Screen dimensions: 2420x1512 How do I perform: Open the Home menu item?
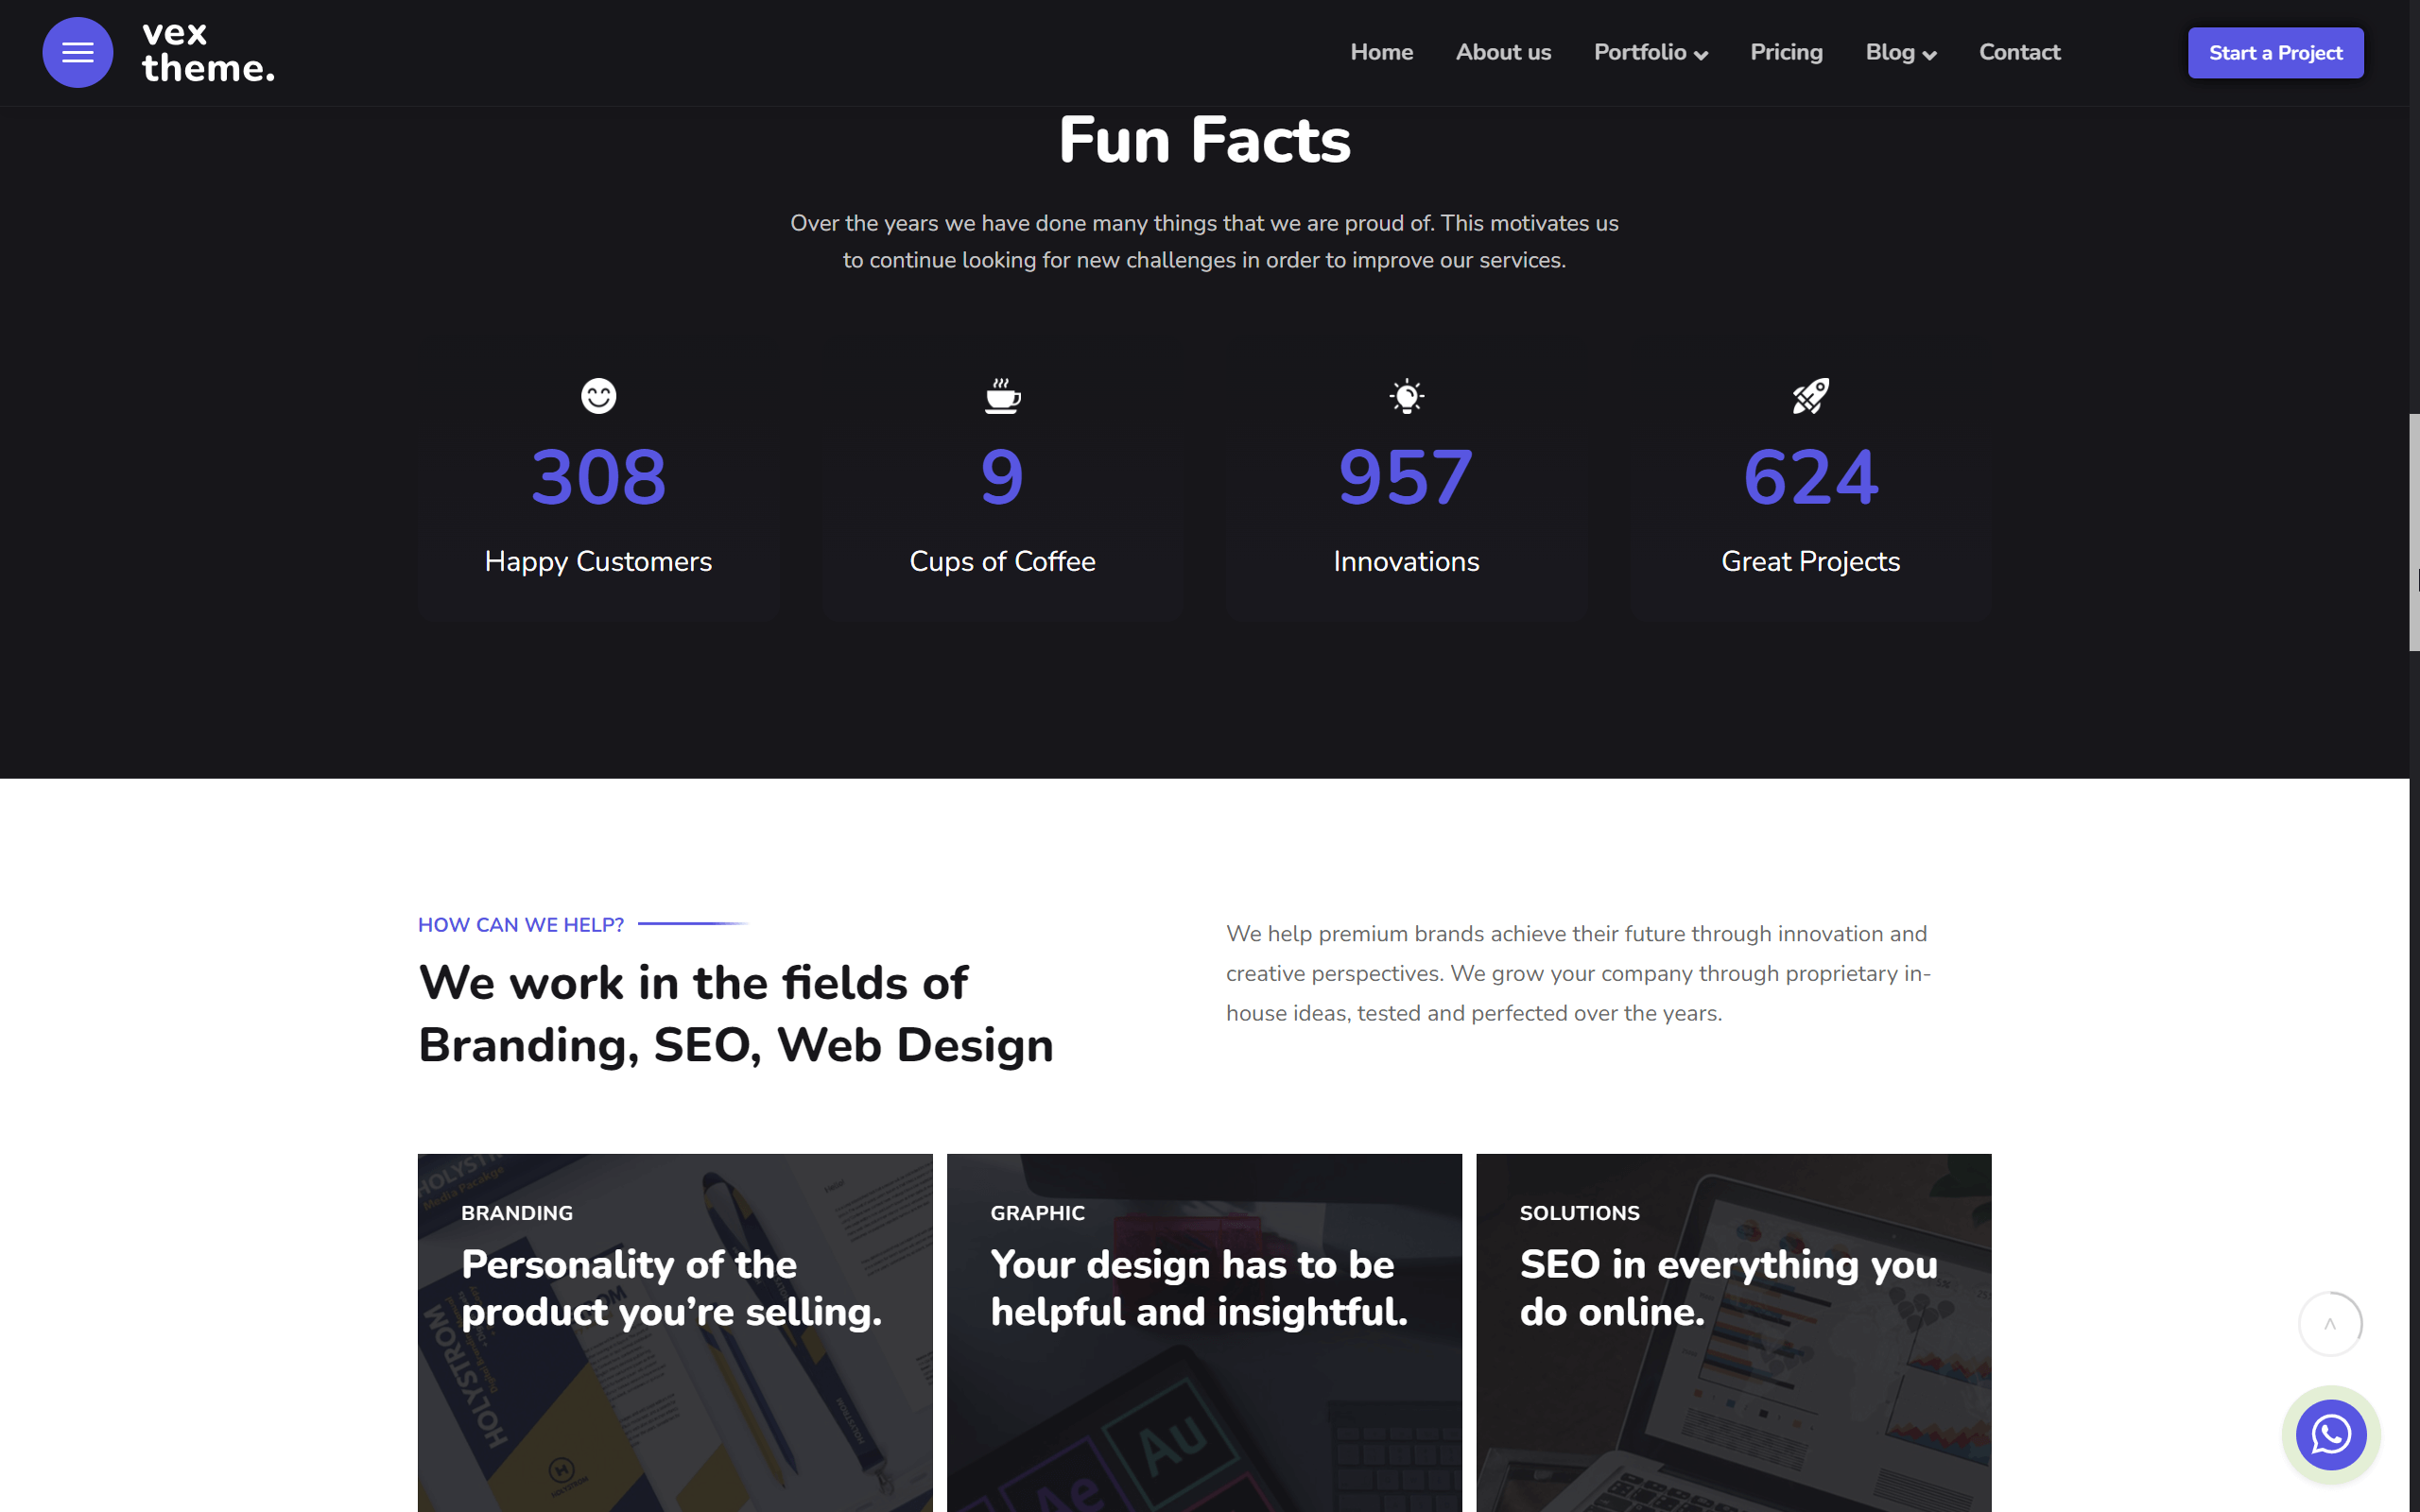coord(1381,52)
